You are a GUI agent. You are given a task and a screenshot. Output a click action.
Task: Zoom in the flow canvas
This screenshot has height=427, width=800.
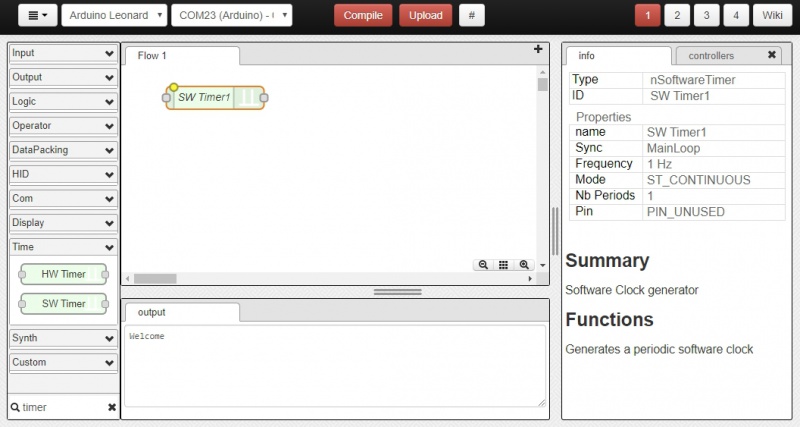coord(524,265)
